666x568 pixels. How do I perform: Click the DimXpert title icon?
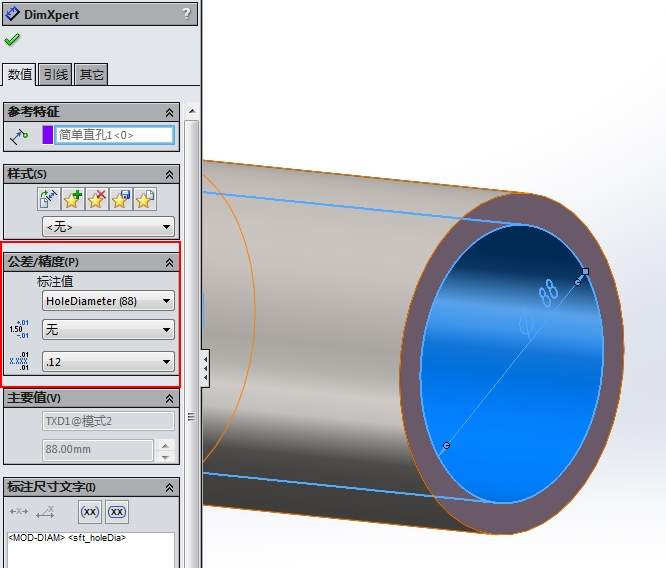tap(11, 14)
